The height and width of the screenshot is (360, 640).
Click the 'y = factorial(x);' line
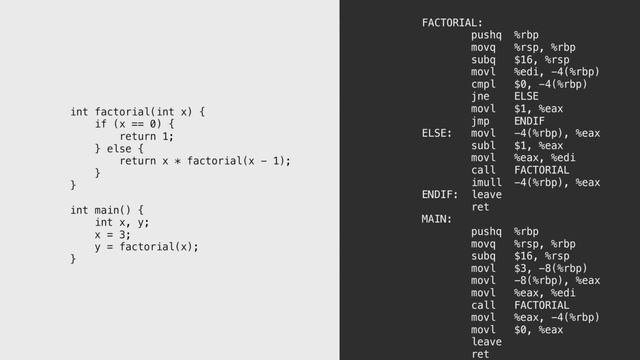147,247
